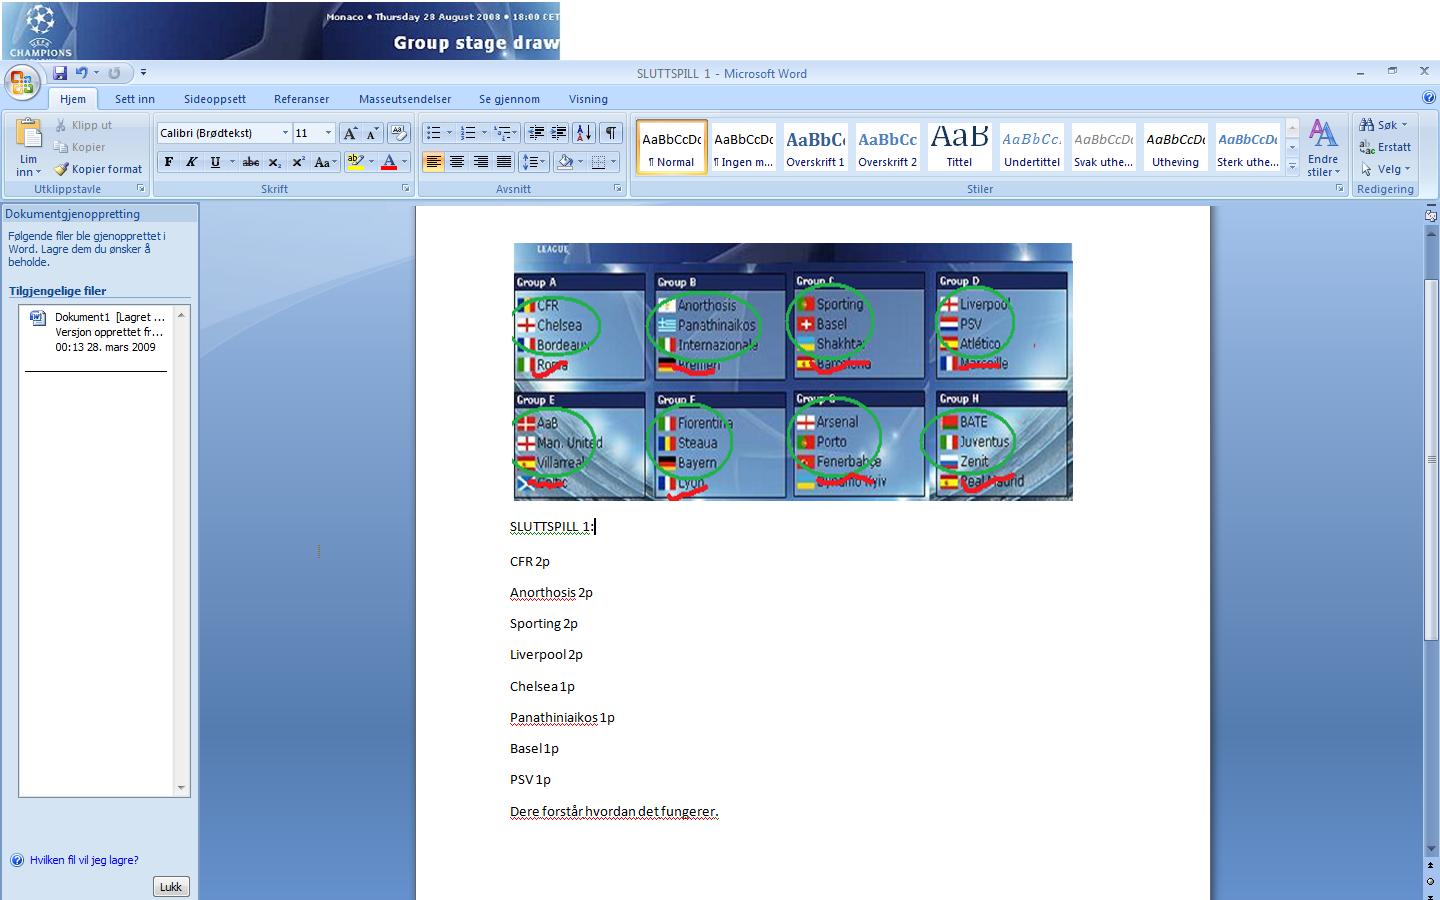Click Erstatt replace tool
Screen dimensions: 1440x900
1385,147
